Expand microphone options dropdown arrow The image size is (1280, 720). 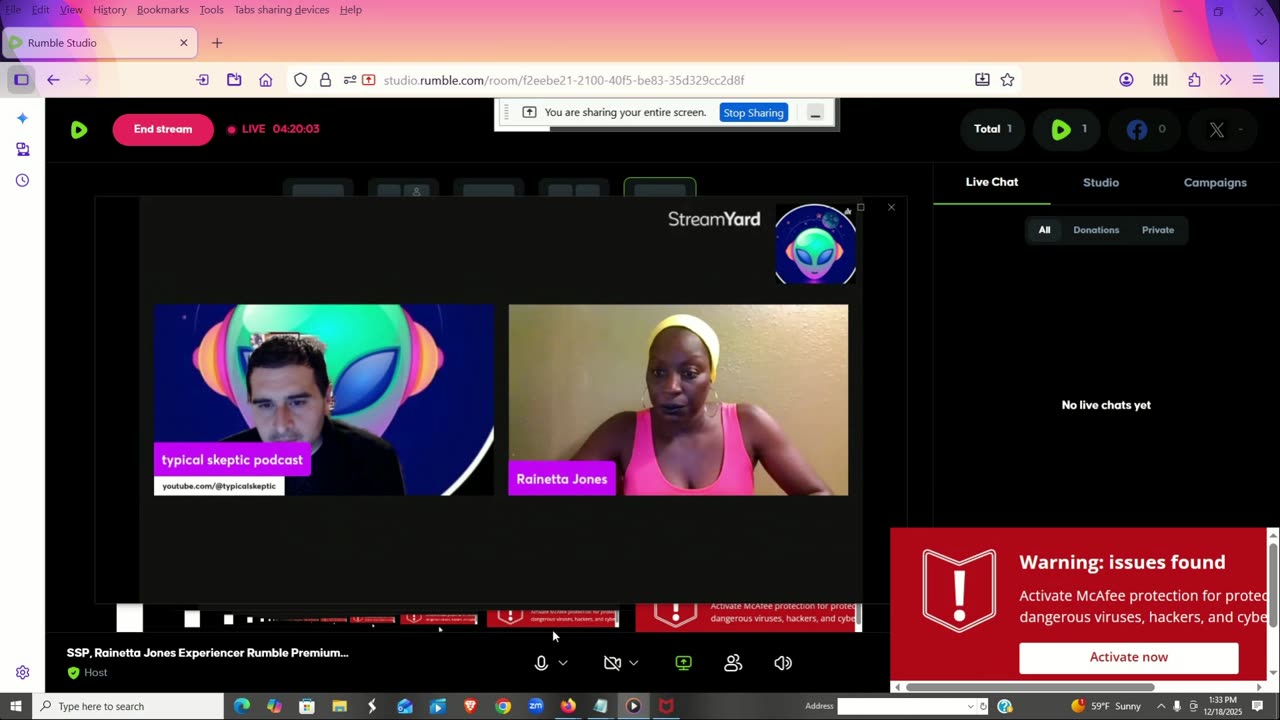tap(563, 663)
